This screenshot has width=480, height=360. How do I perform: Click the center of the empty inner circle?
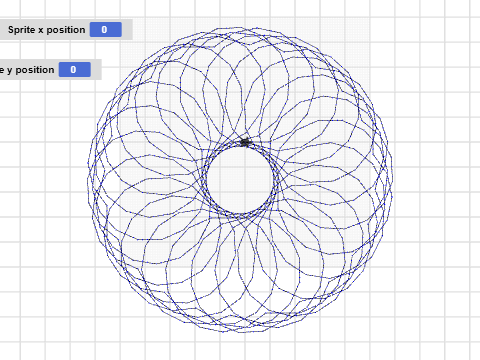point(240,180)
